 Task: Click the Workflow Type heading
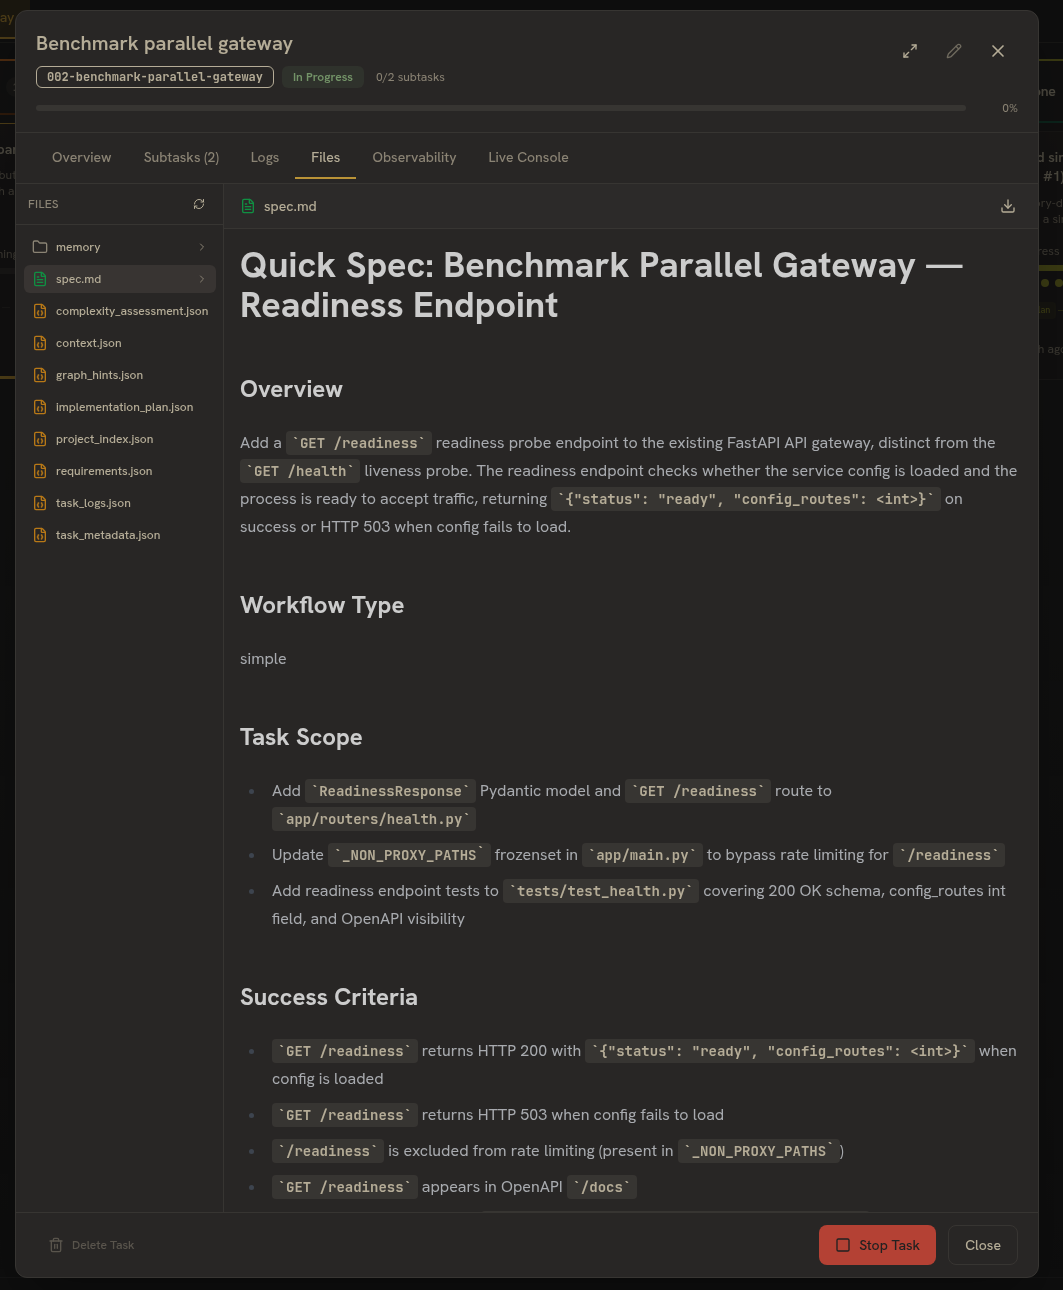[322, 605]
